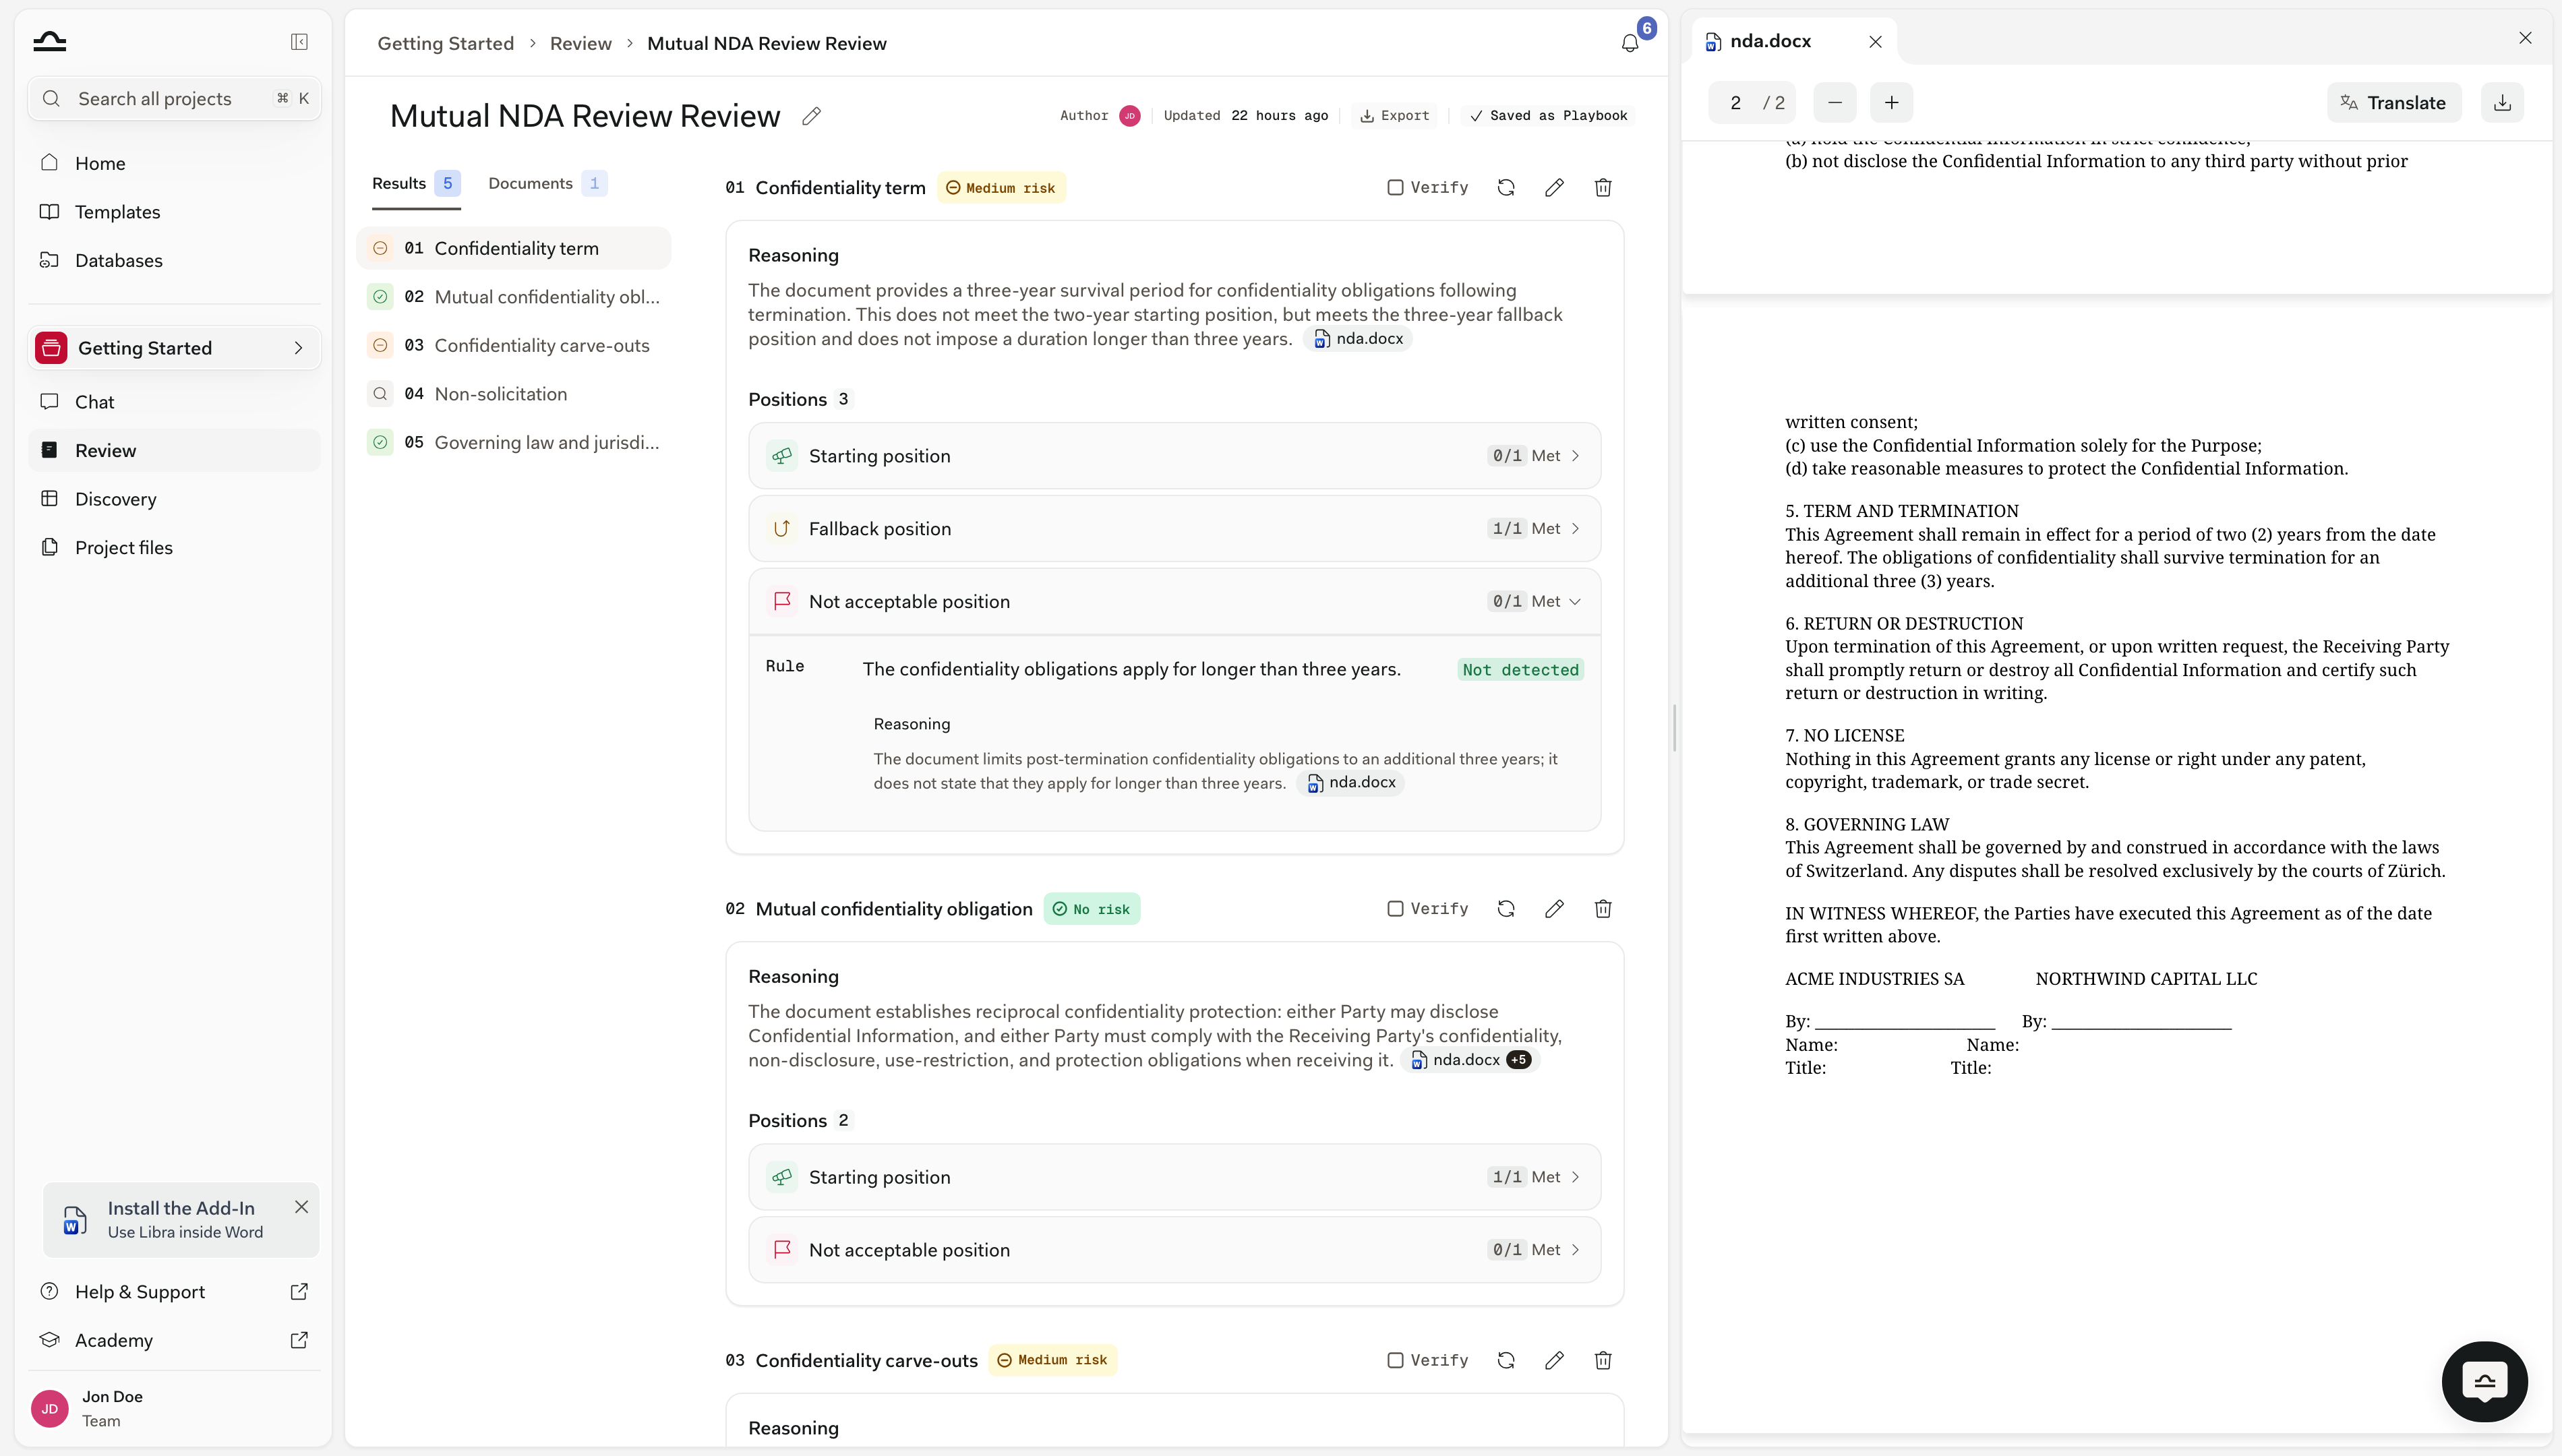Open Templates in the sidebar
The width and height of the screenshot is (2562, 1456).
(x=174, y=212)
